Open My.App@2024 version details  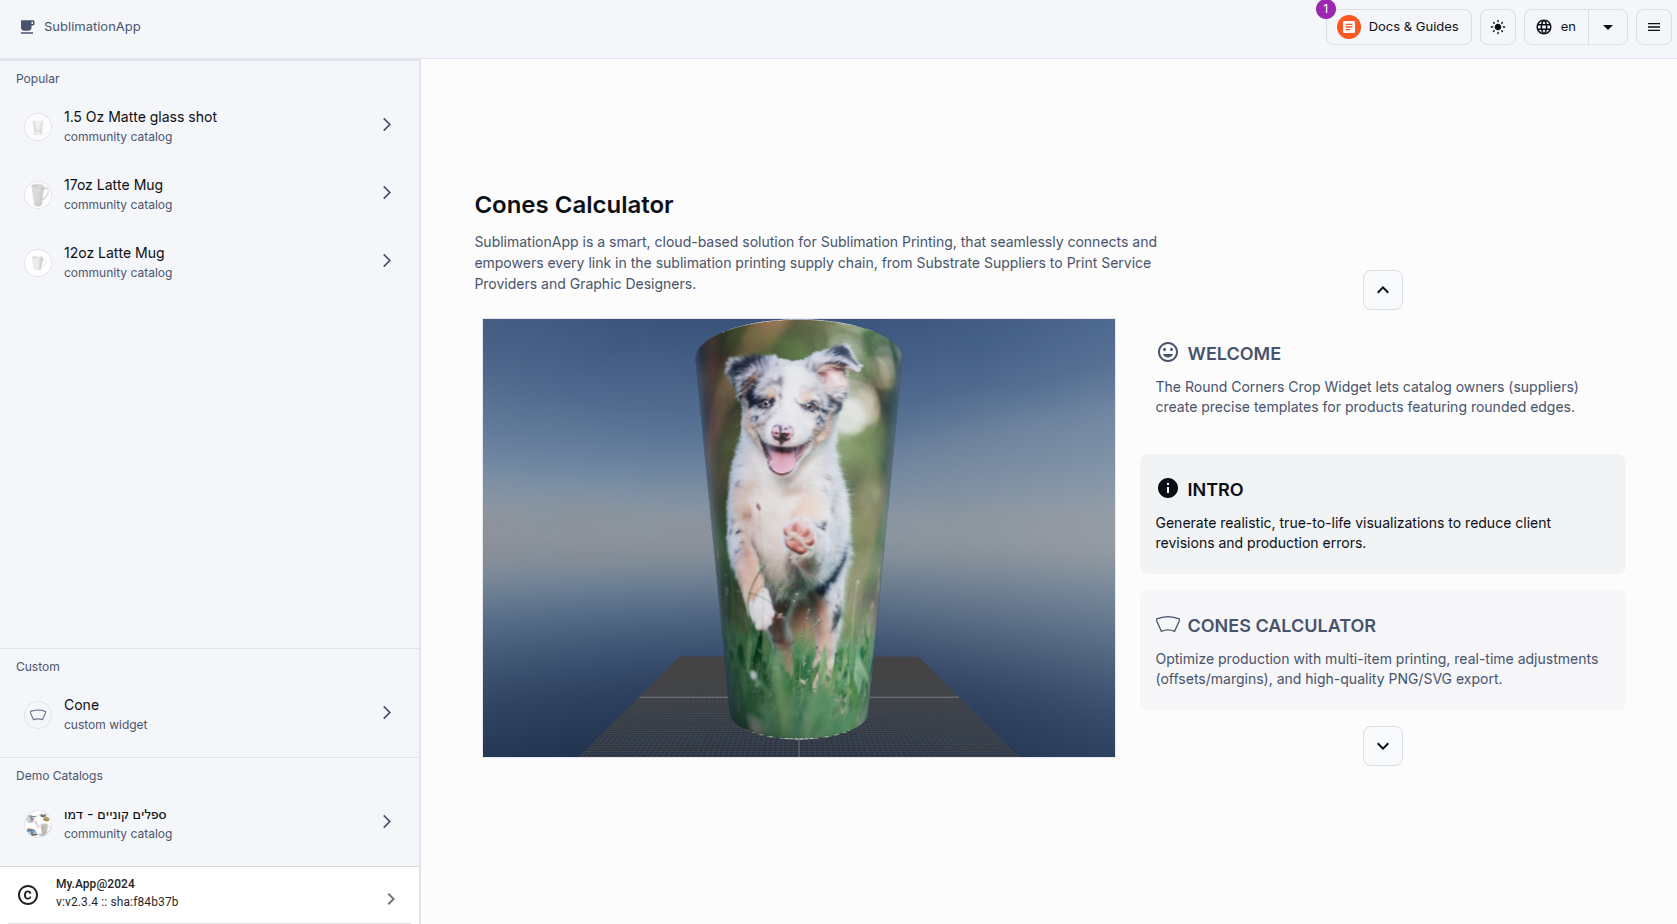click(x=209, y=894)
